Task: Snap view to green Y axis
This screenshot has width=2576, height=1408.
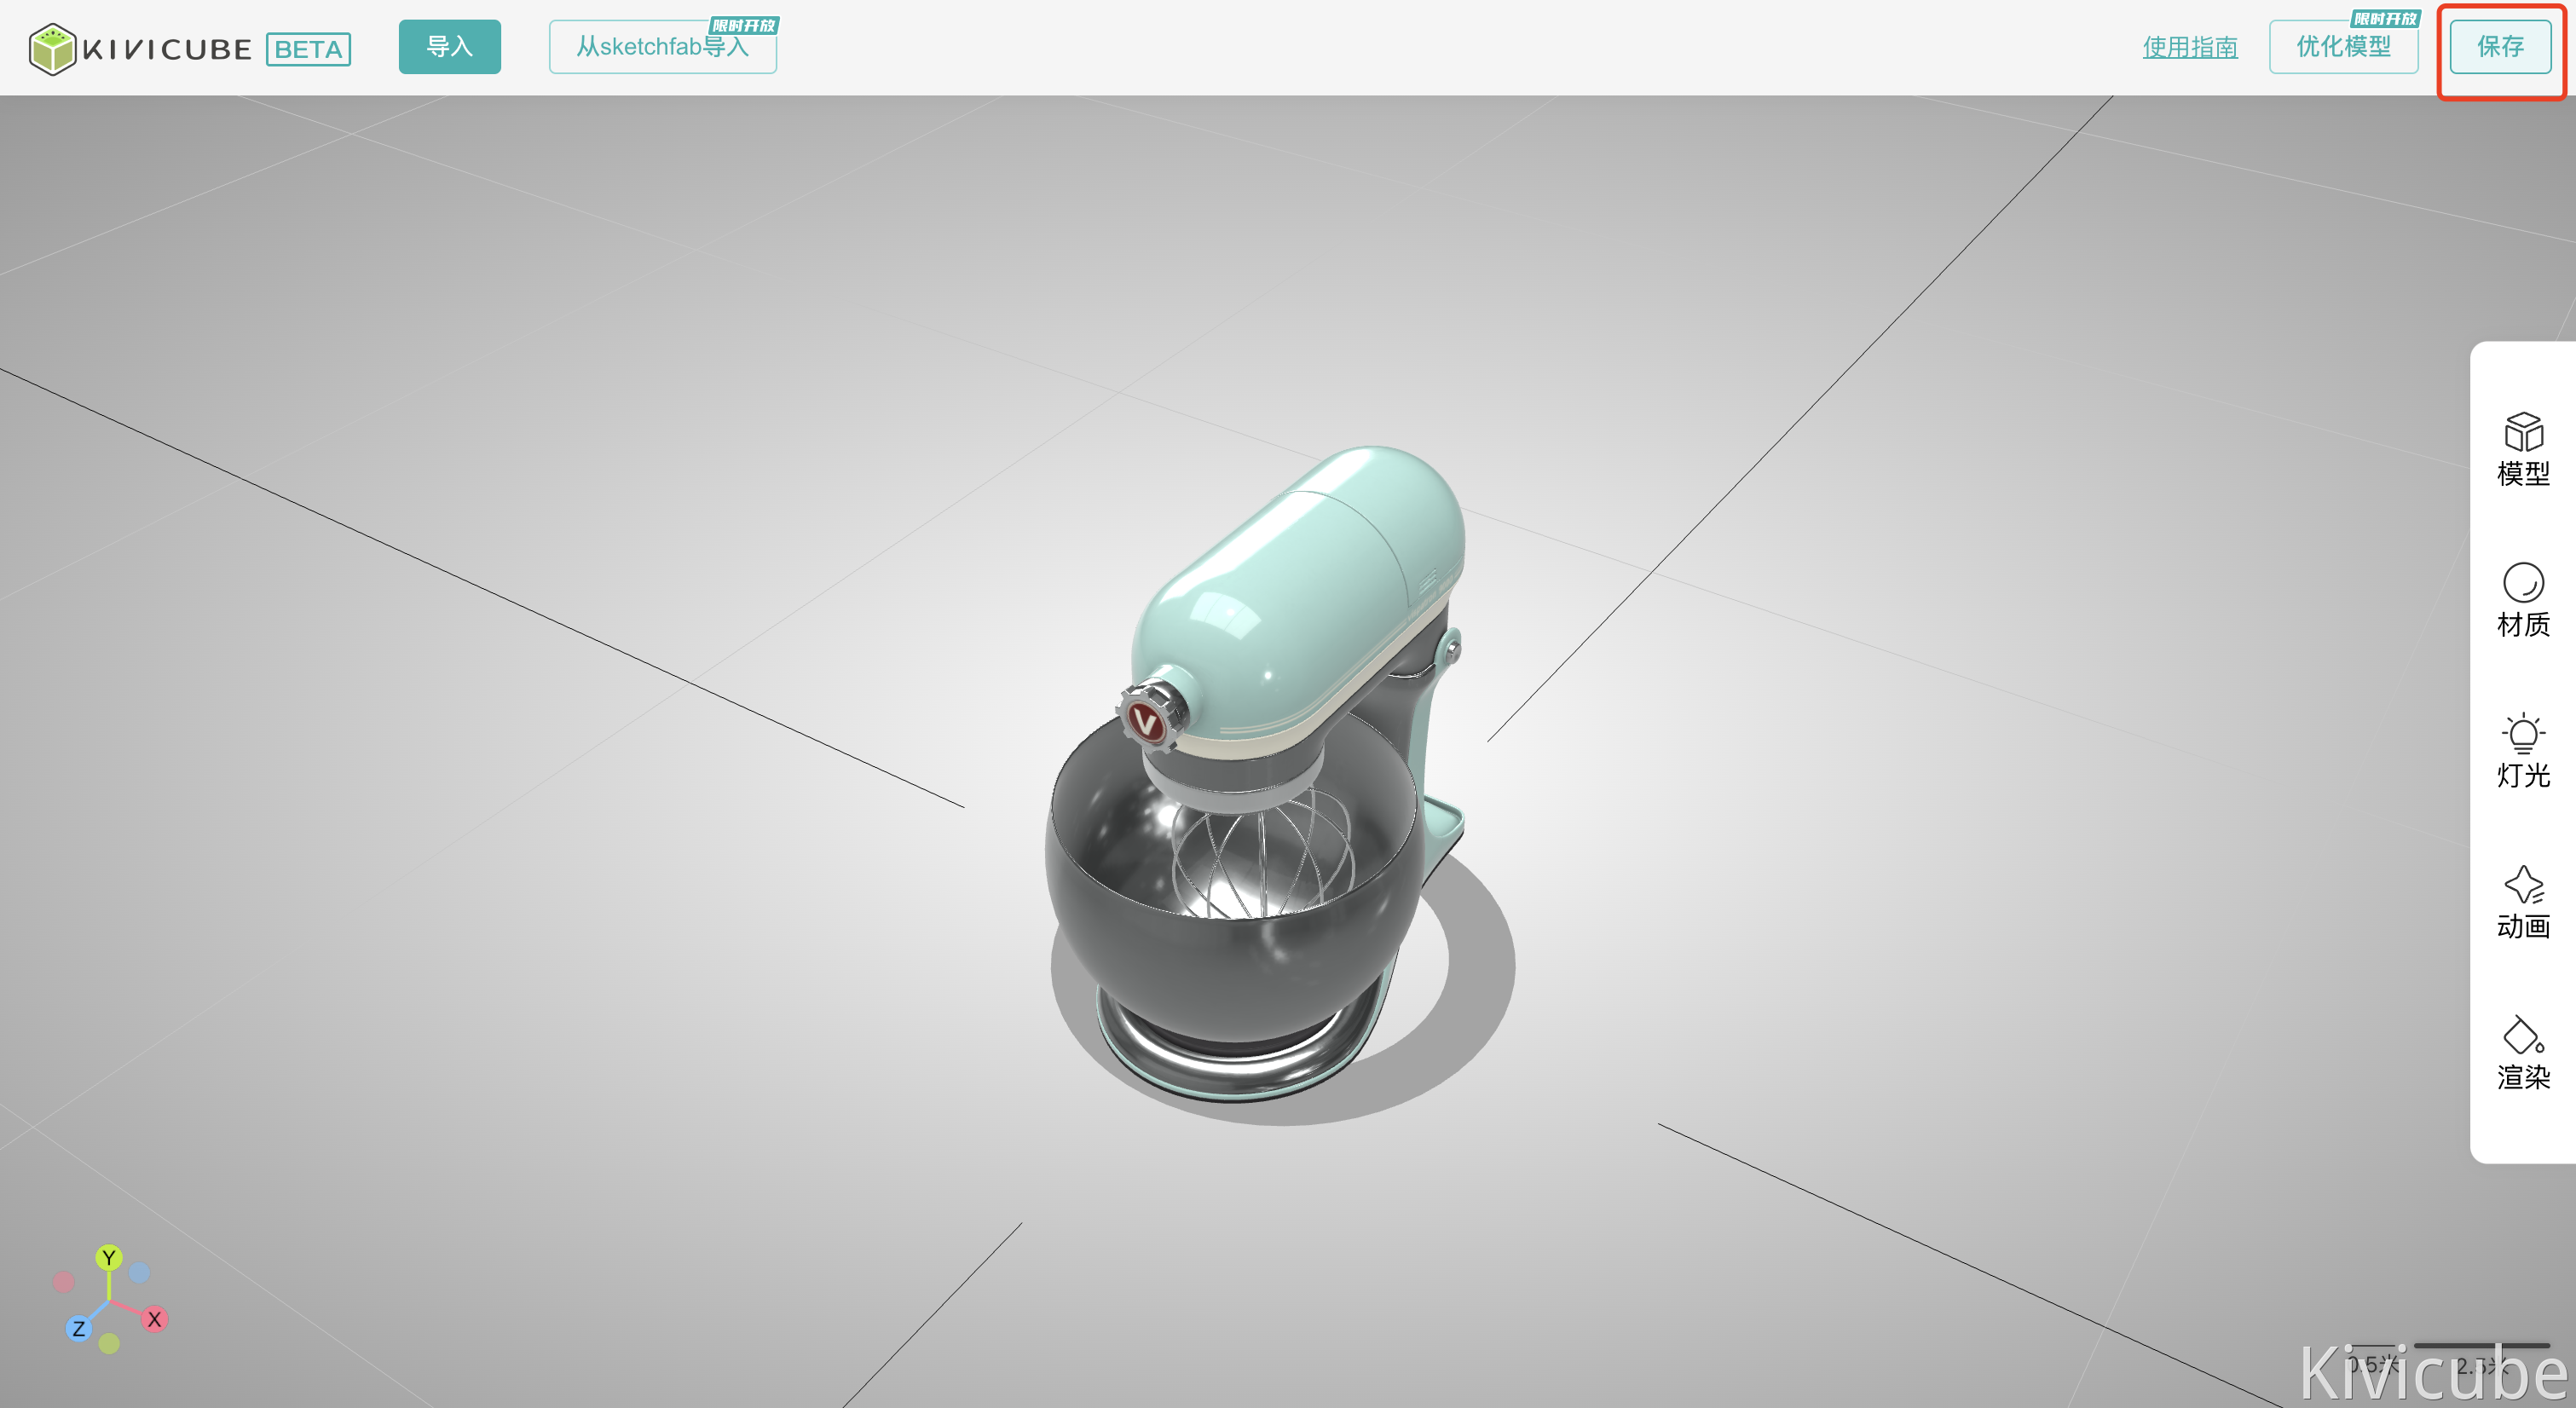Action: point(109,1257)
